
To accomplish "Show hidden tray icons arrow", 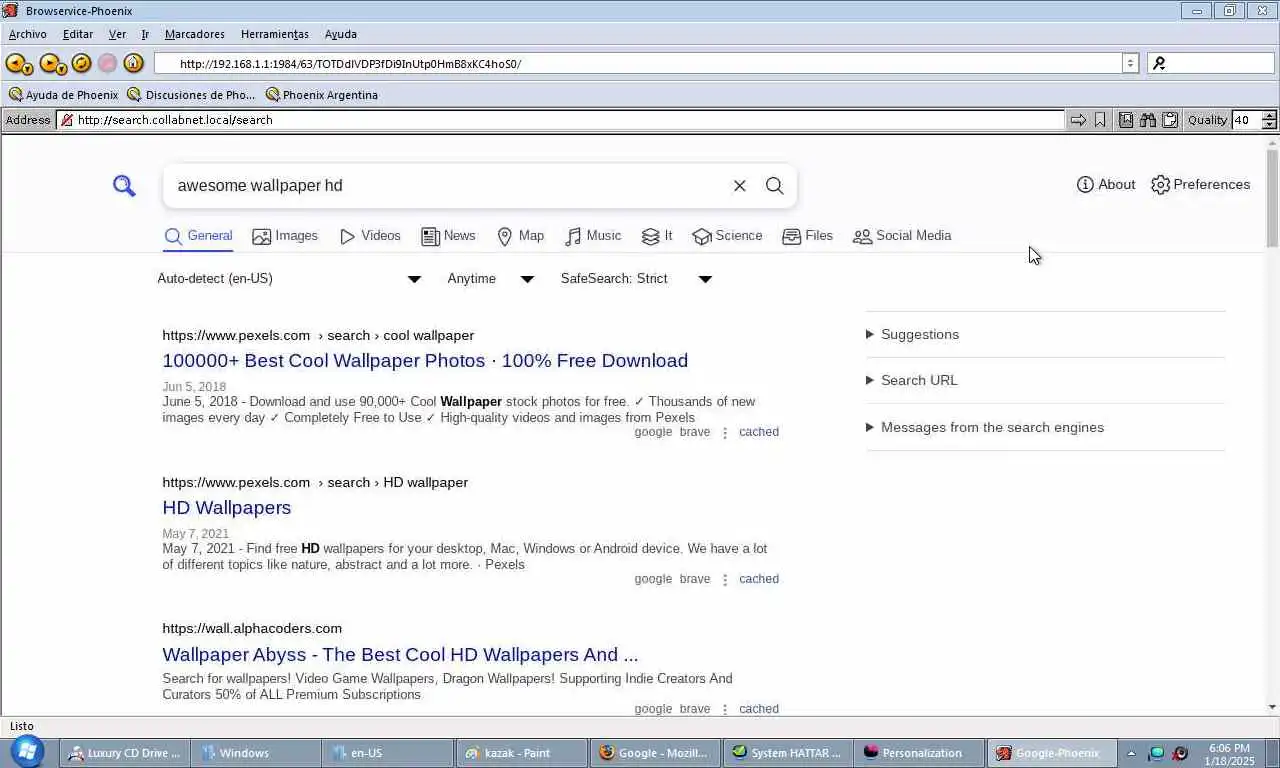I will point(1131,753).
